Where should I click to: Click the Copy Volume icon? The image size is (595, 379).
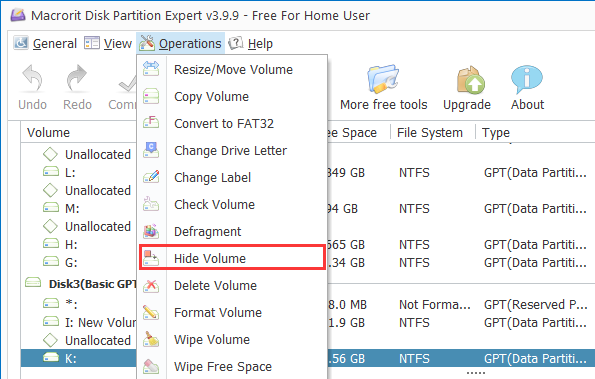coord(151,96)
